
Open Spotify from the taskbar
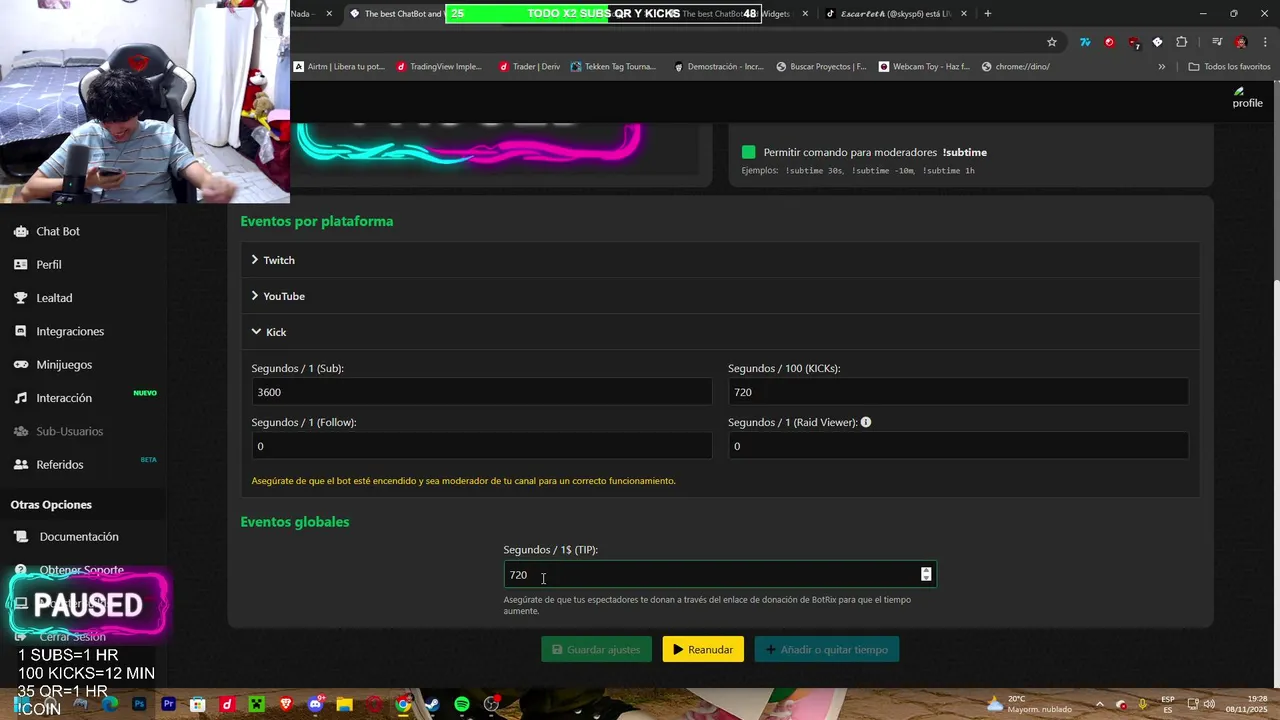pyautogui.click(x=462, y=704)
